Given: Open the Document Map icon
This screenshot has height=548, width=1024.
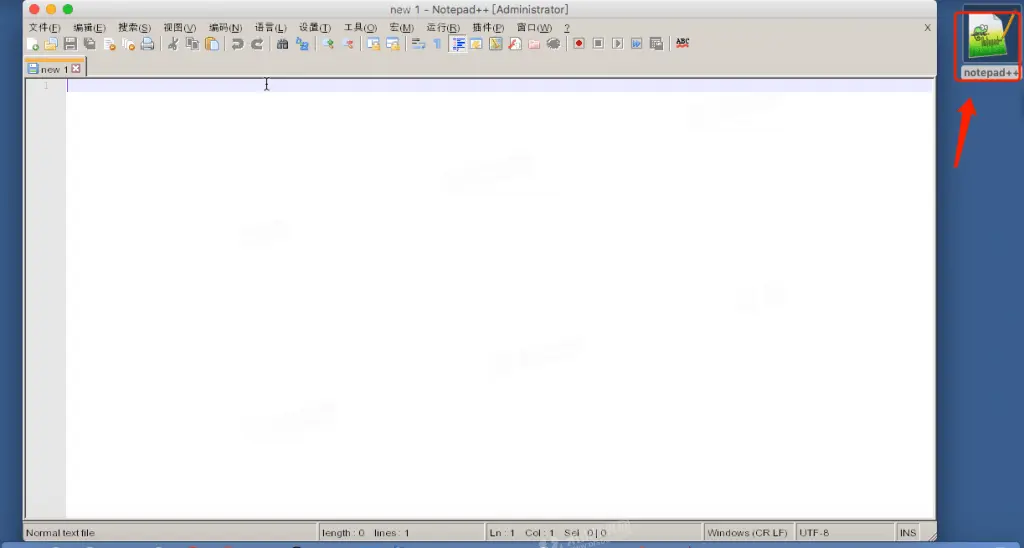Looking at the screenshot, I should pos(496,44).
